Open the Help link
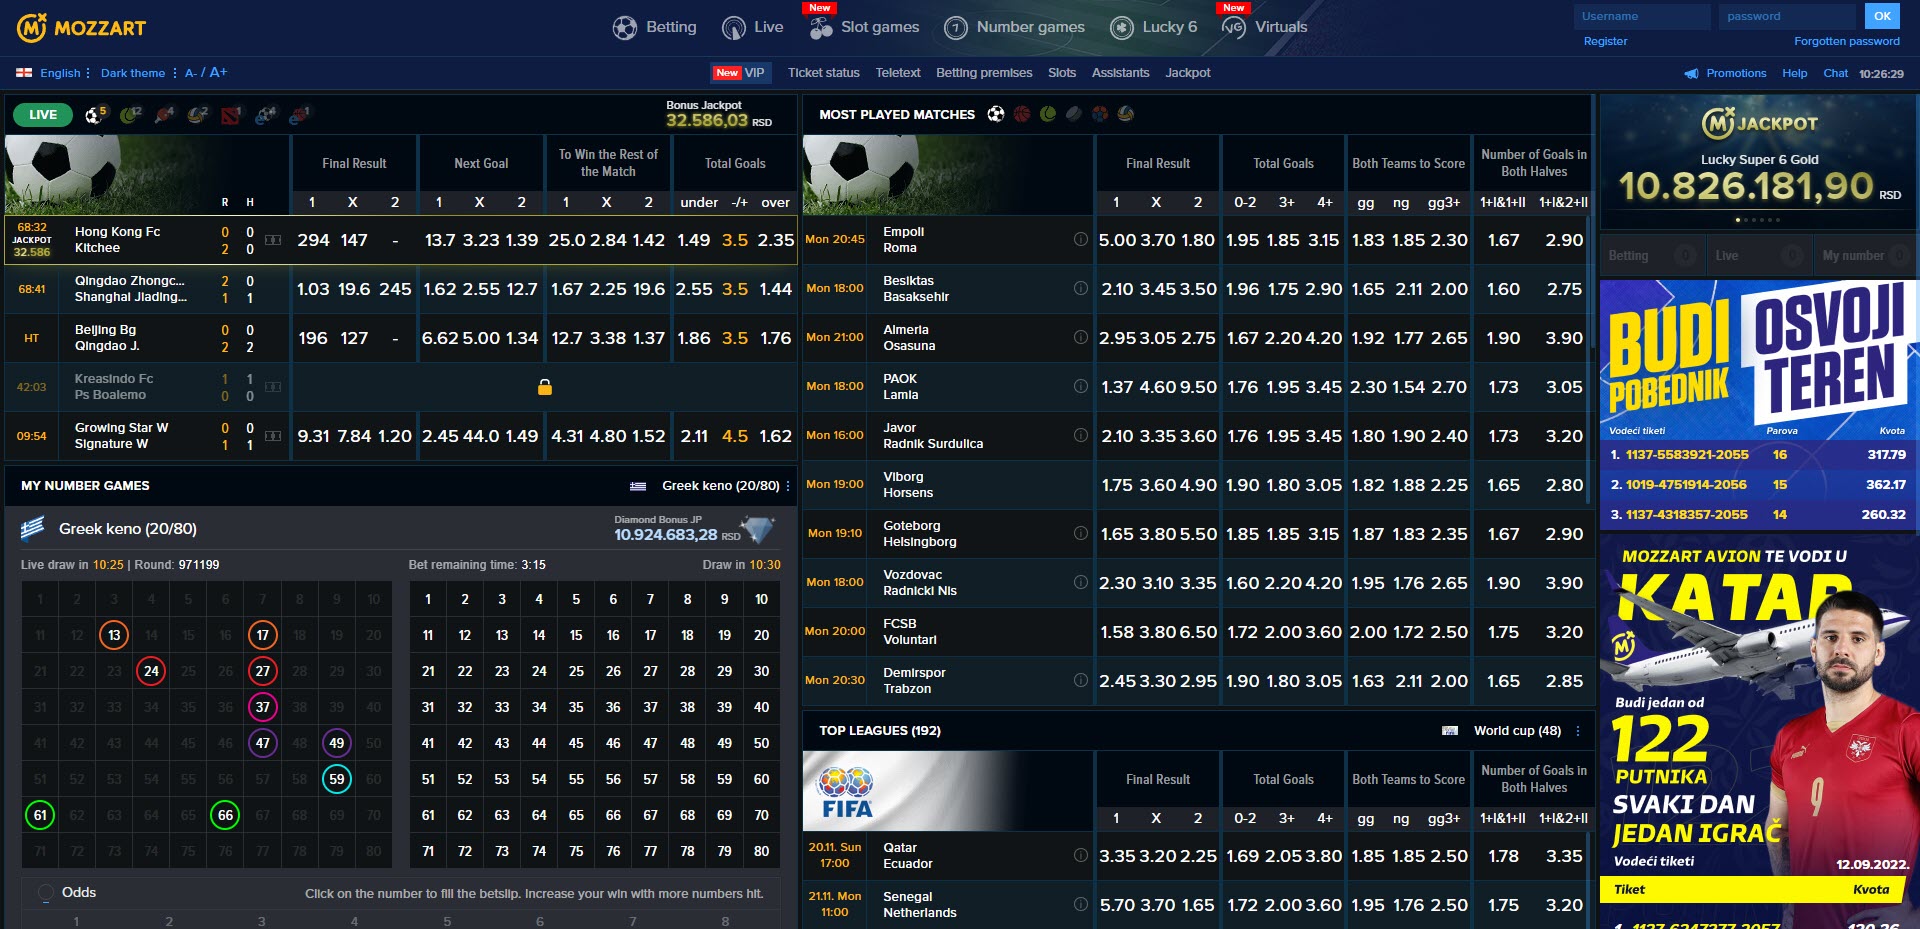The height and width of the screenshot is (929, 1920). tap(1795, 73)
